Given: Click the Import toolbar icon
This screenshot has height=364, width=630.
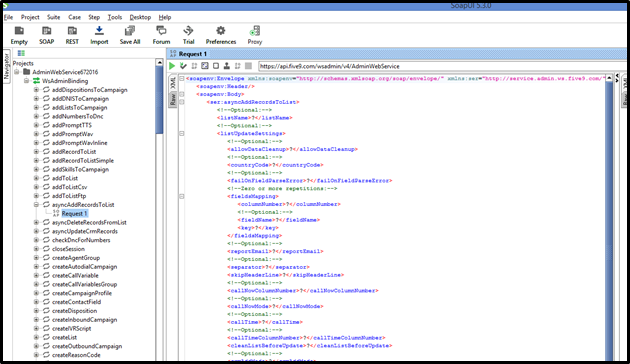Looking at the screenshot, I should point(99,31).
